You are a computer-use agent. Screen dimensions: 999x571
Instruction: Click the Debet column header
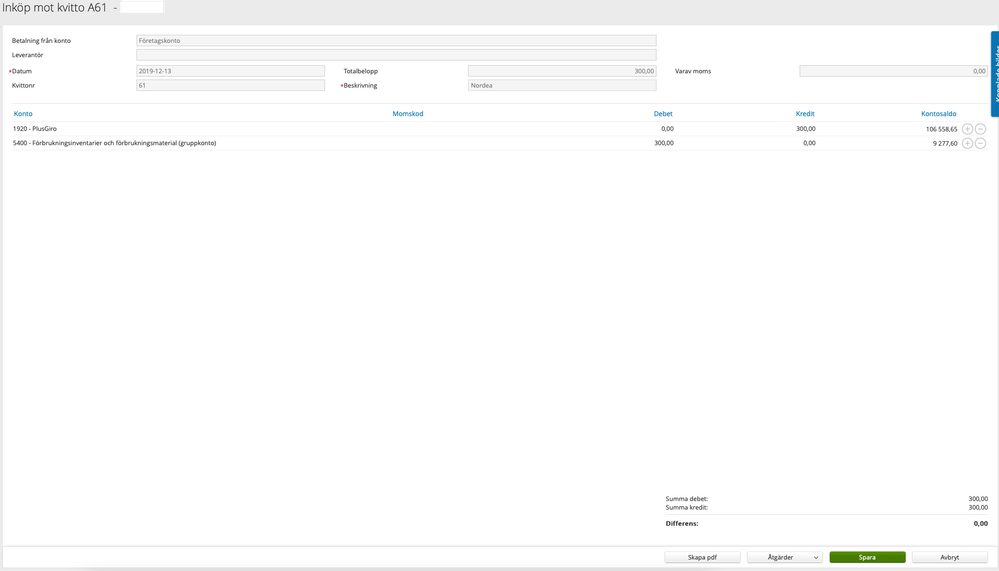(x=663, y=114)
